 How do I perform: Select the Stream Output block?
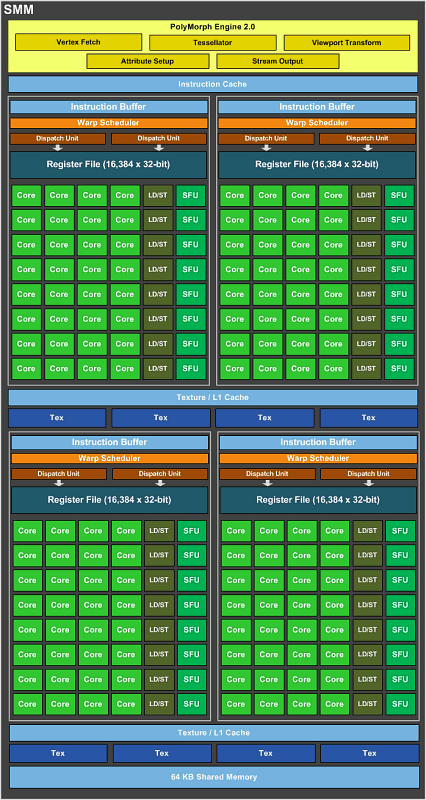(x=278, y=61)
